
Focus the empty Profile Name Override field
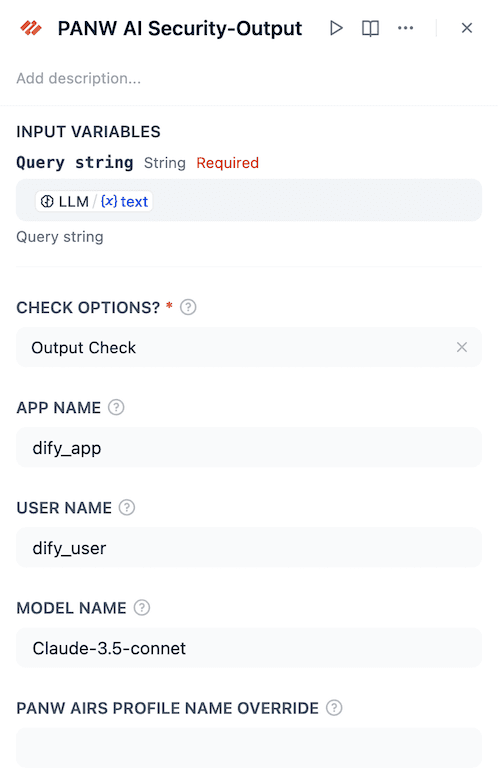point(249,748)
